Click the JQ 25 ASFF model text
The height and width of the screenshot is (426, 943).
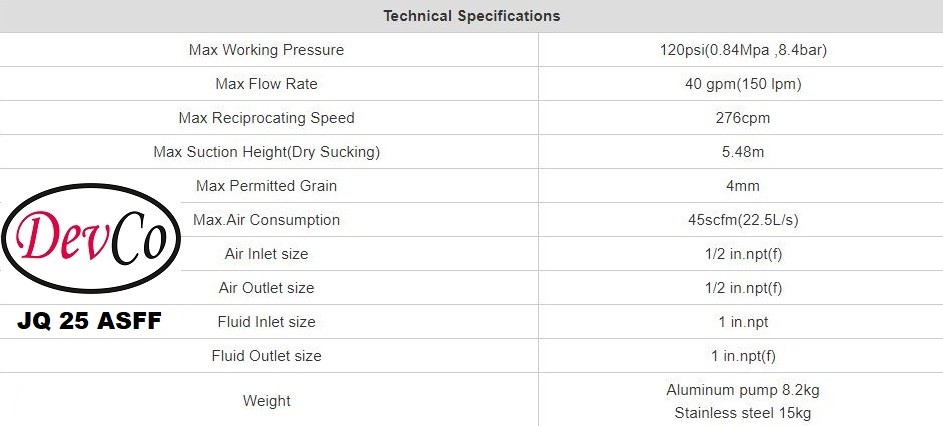point(90,322)
